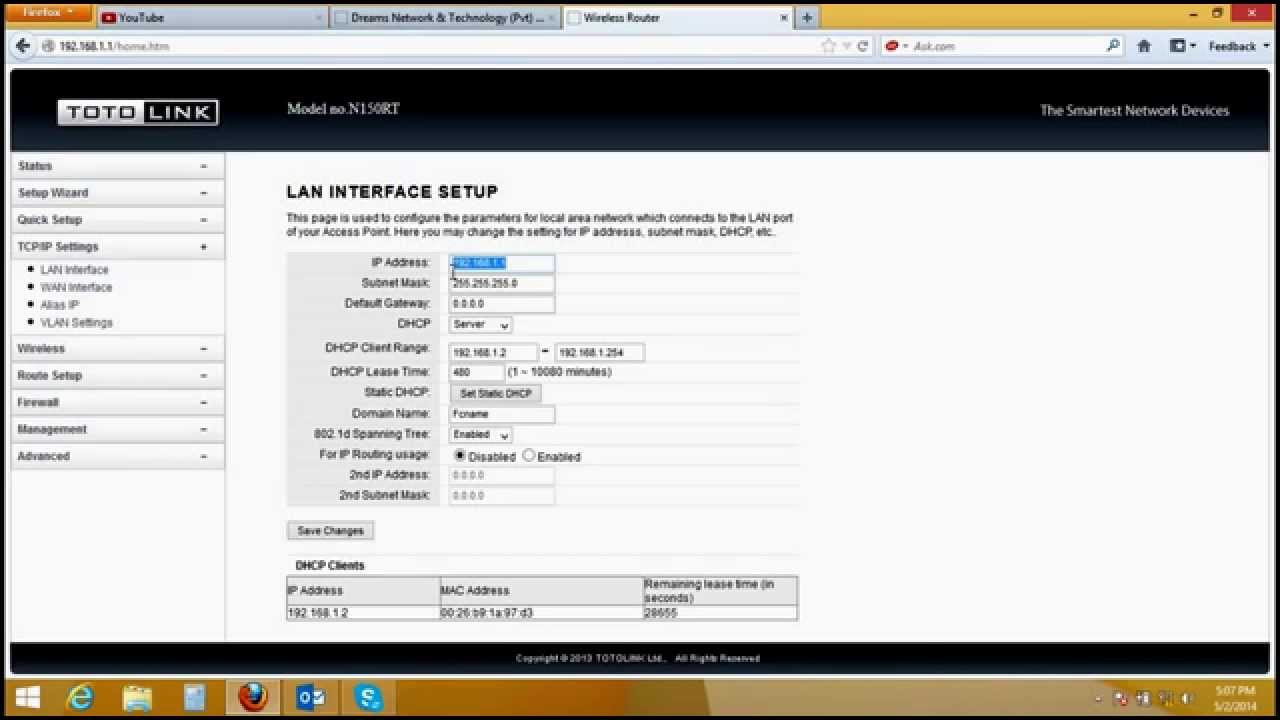The width and height of the screenshot is (1280, 720).
Task: Select Disabled for IP Routing usage
Action: pyautogui.click(x=460, y=456)
